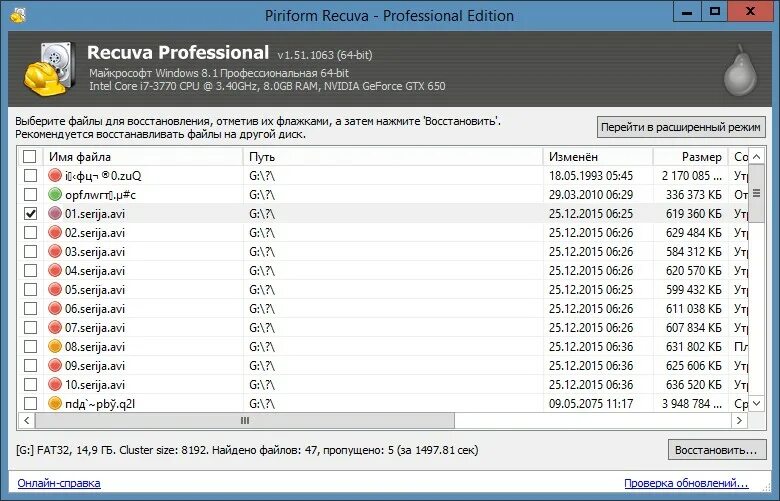Click red status dot of 09.serija.avi
This screenshot has height=501, width=780.
click(55, 366)
